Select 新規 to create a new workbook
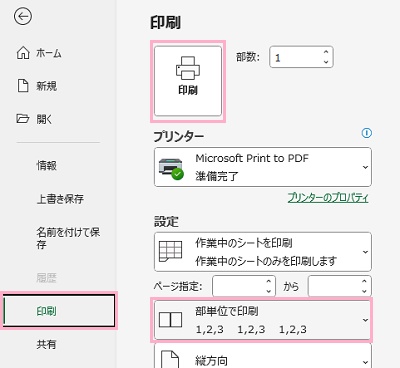400x368 pixels. pos(37,86)
